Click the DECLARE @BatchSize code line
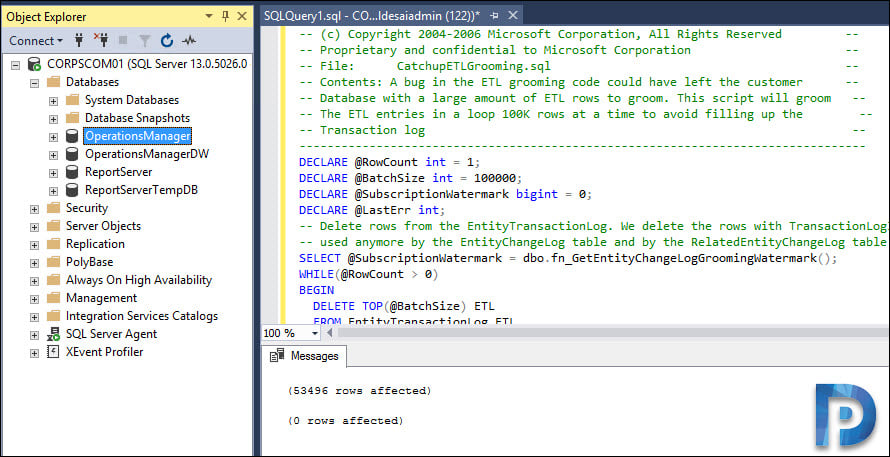Screen dimensions: 890x457 pos(410,178)
